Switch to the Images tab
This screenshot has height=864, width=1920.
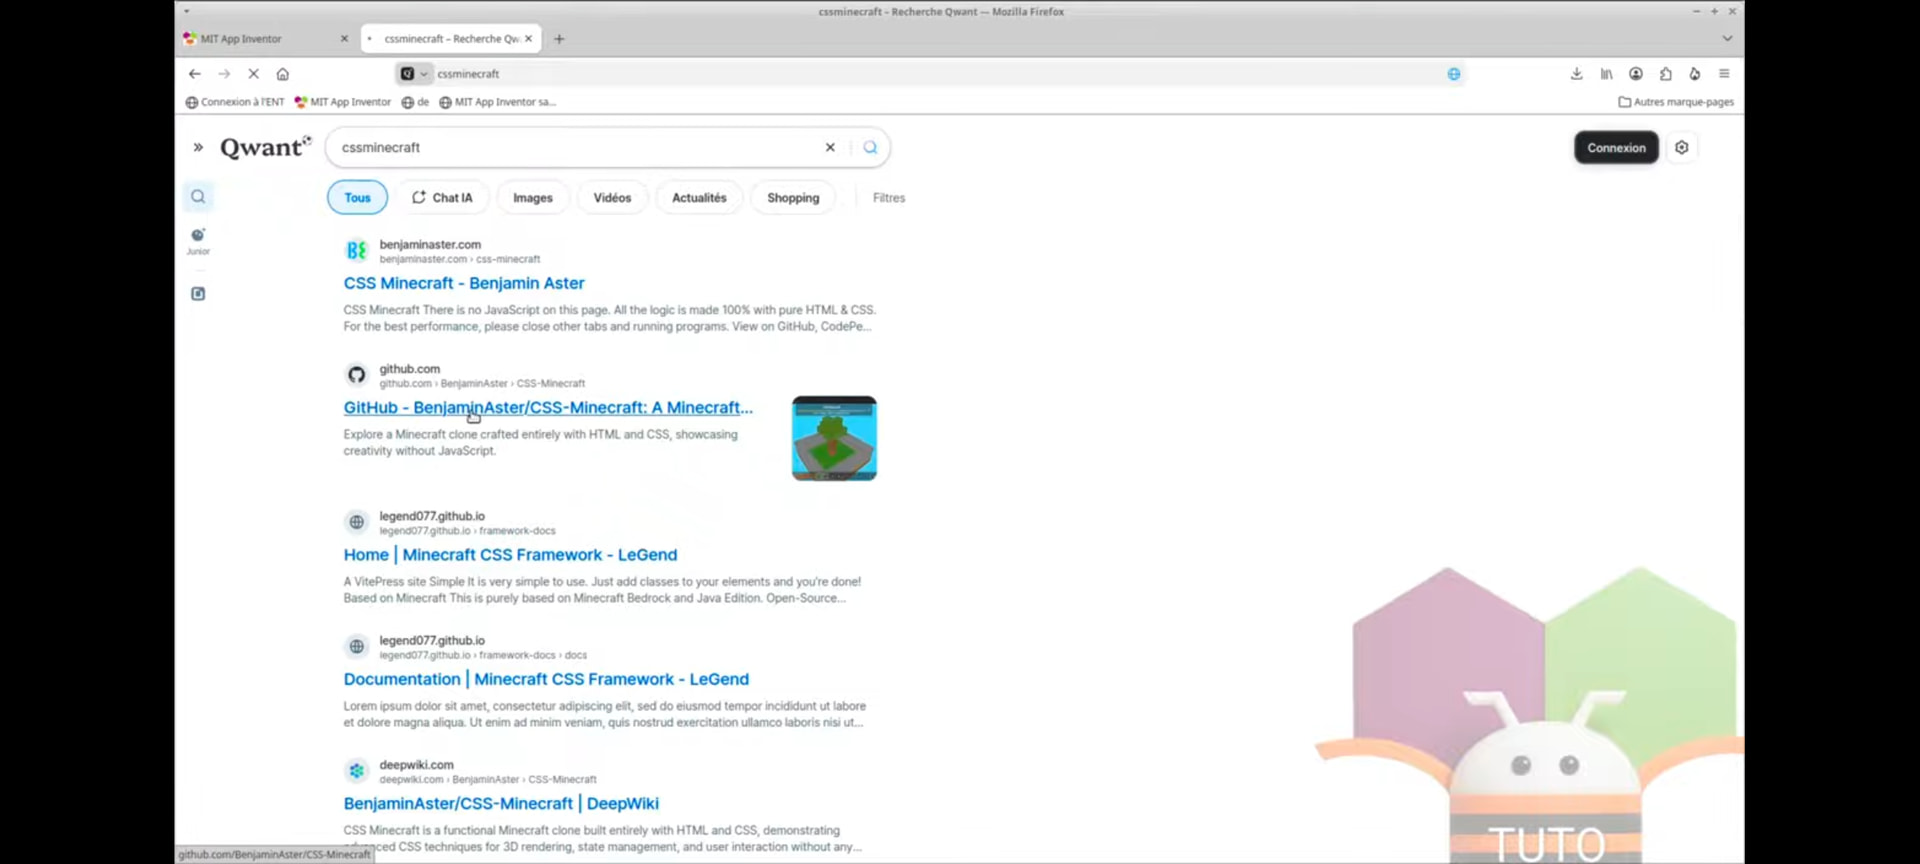point(533,198)
